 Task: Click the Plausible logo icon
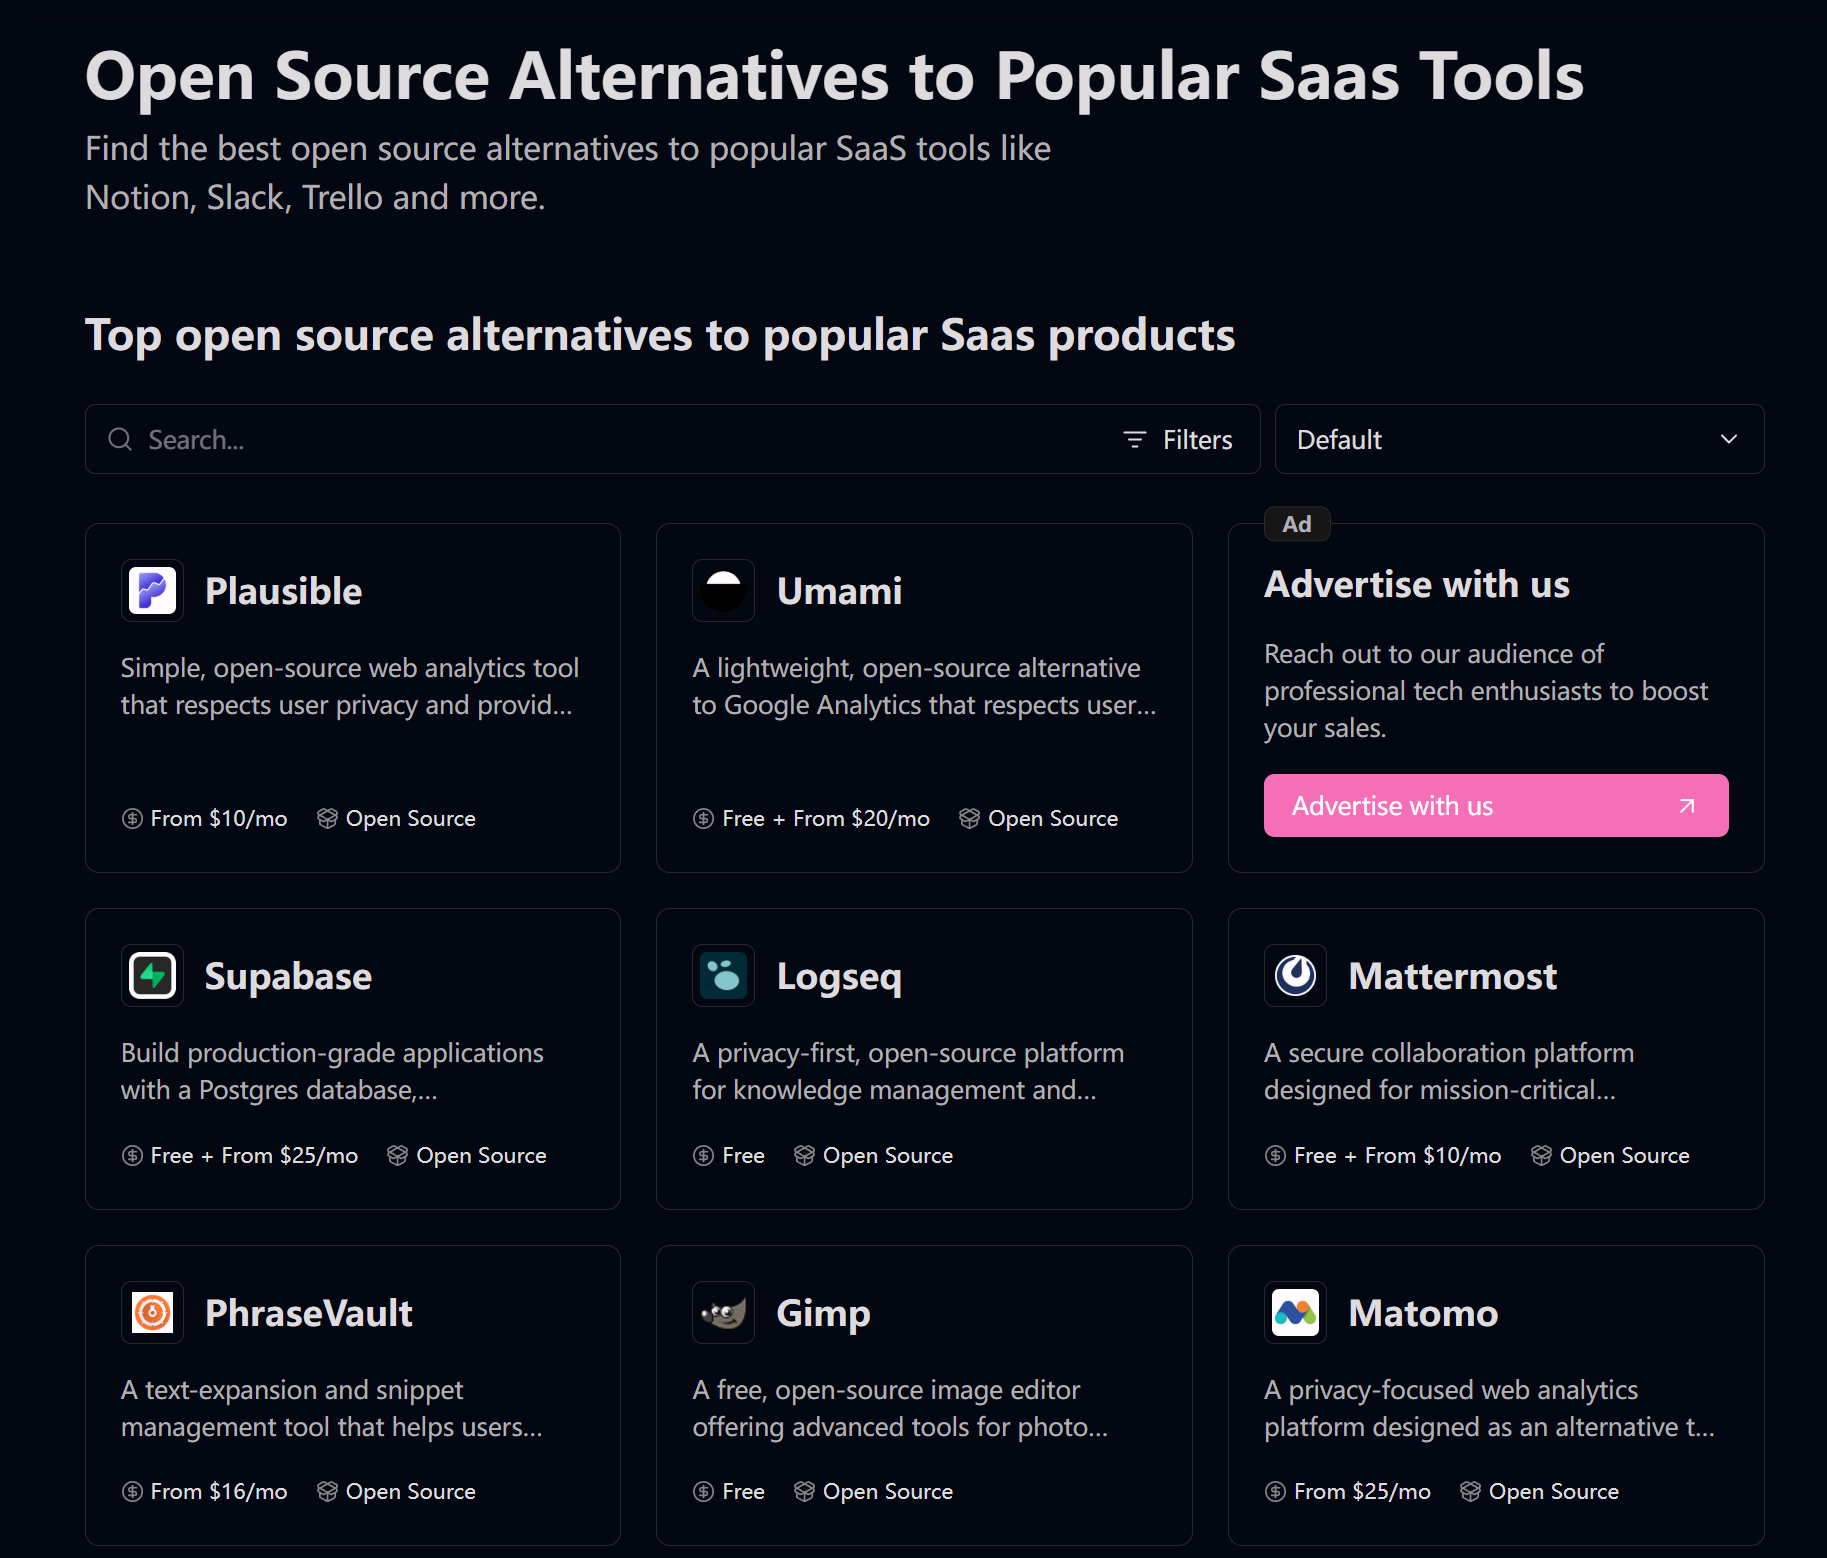(152, 591)
